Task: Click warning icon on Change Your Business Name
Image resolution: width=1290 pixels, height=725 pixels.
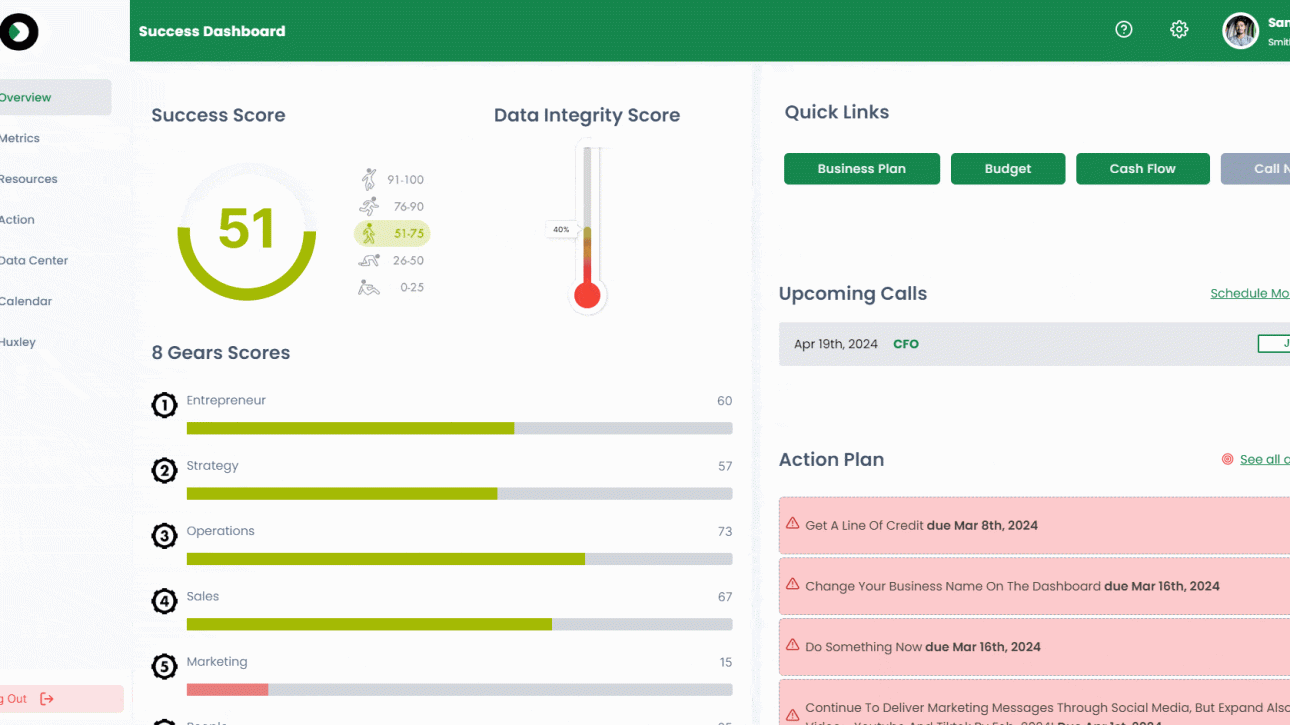Action: coord(792,584)
